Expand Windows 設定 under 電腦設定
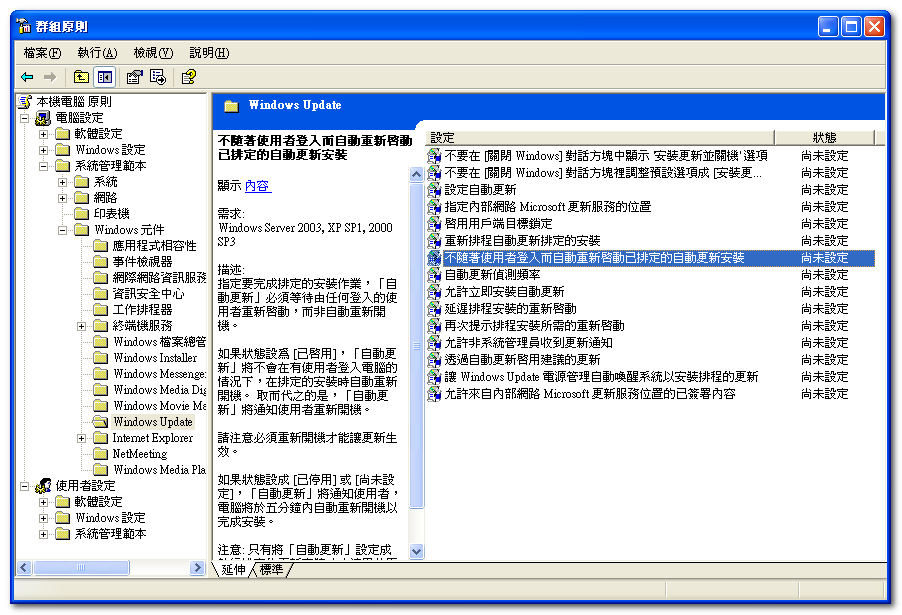Screen dimensions: 902x615 (x=43, y=150)
